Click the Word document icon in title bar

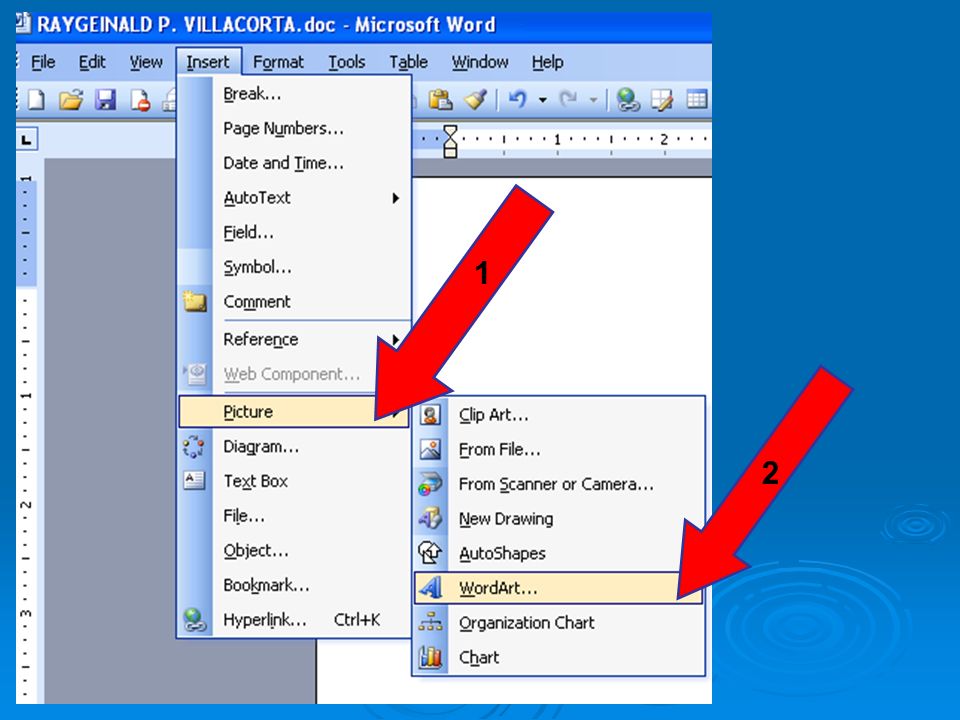pyautogui.click(x=23, y=23)
